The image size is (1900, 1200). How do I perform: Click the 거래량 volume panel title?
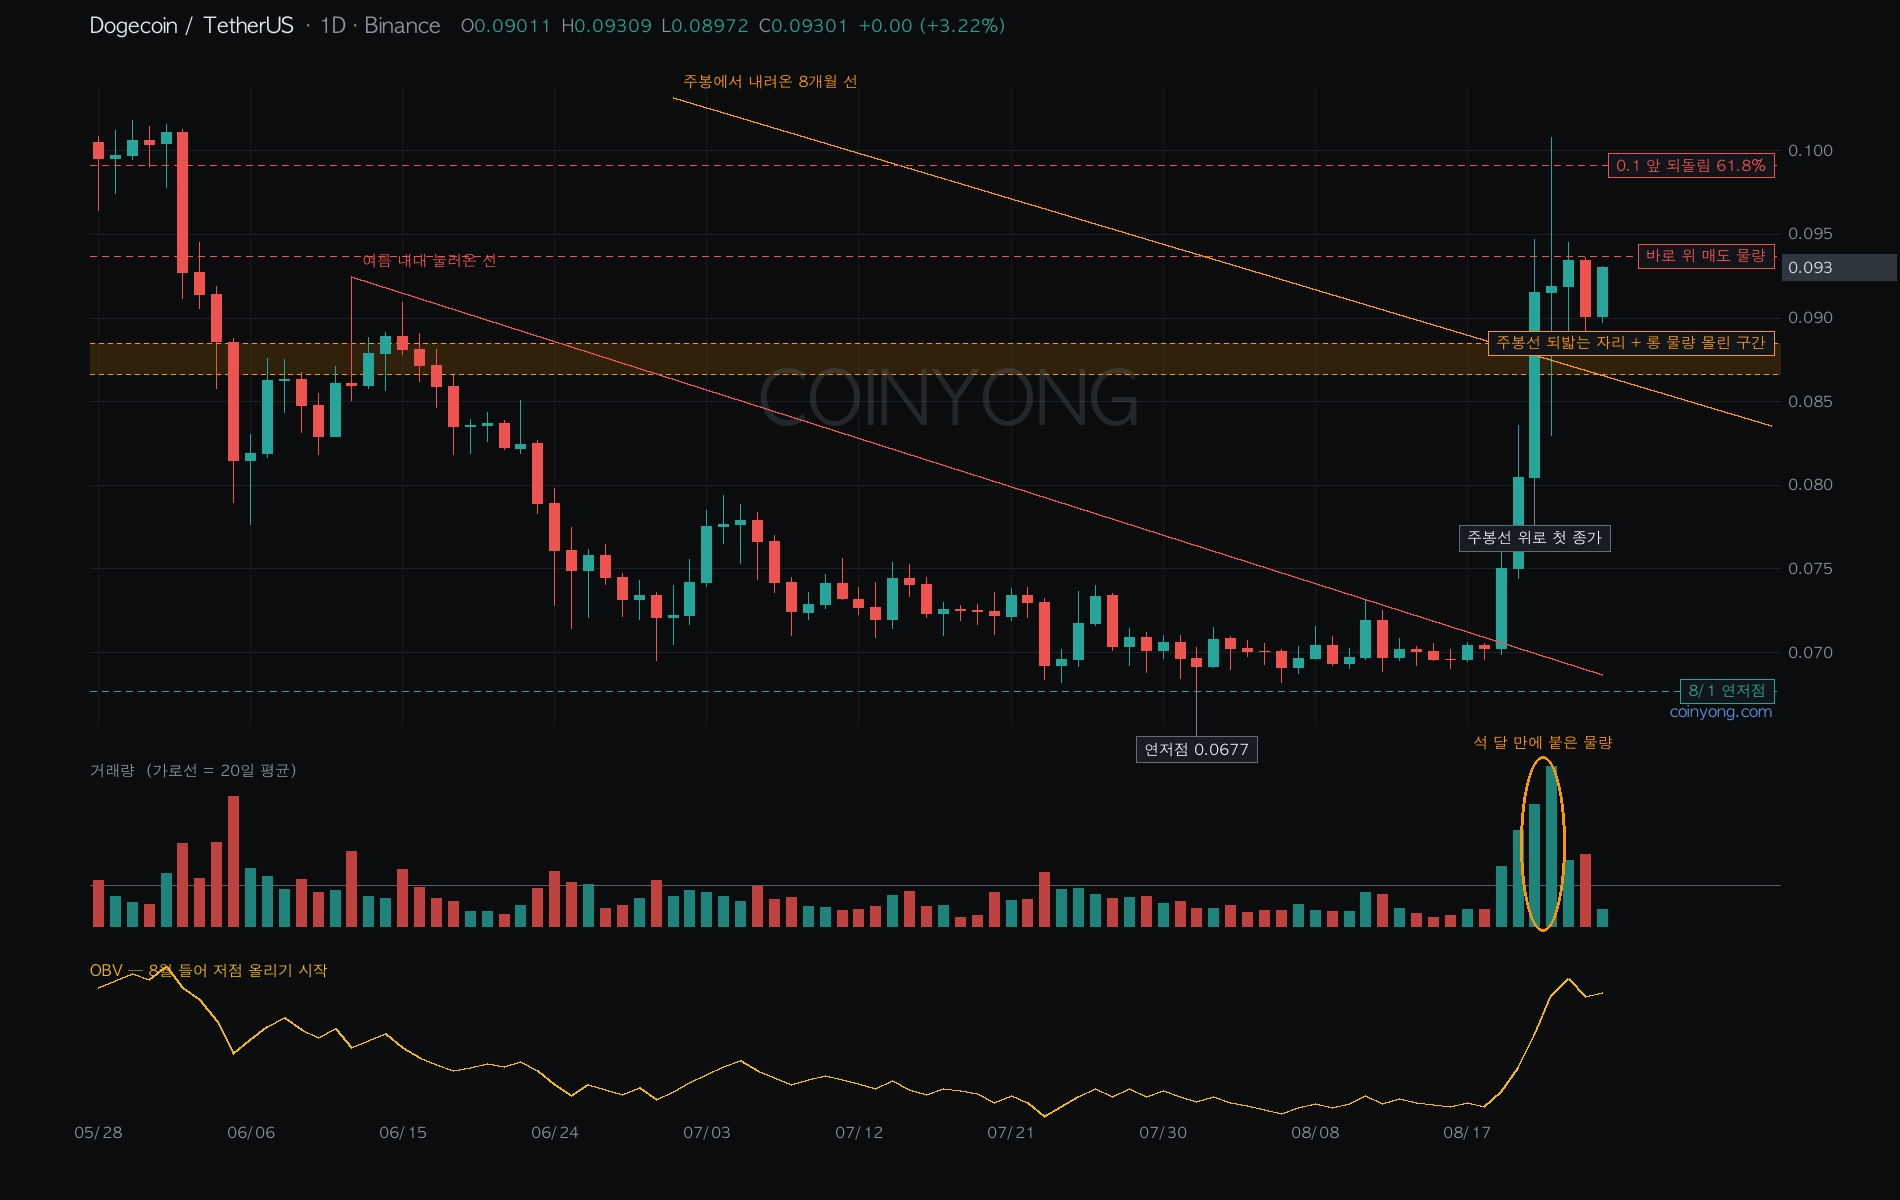(x=193, y=770)
